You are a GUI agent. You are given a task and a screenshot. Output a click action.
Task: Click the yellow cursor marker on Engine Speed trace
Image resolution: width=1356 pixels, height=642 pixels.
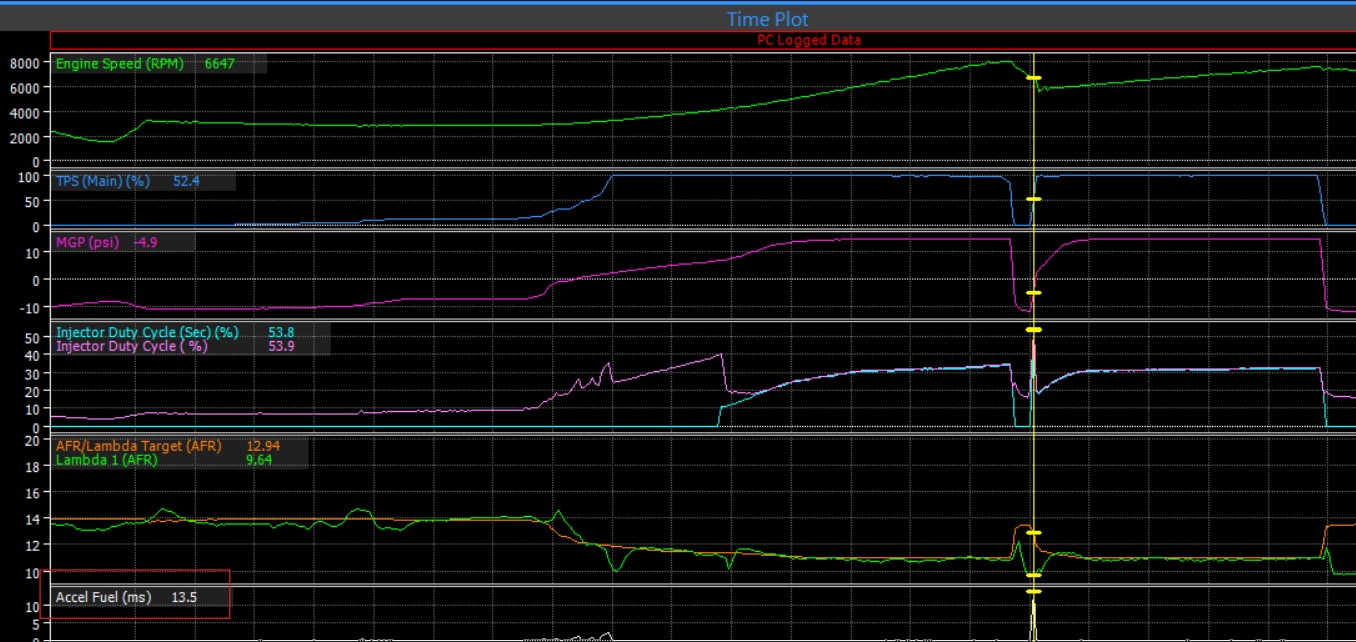1034,78
